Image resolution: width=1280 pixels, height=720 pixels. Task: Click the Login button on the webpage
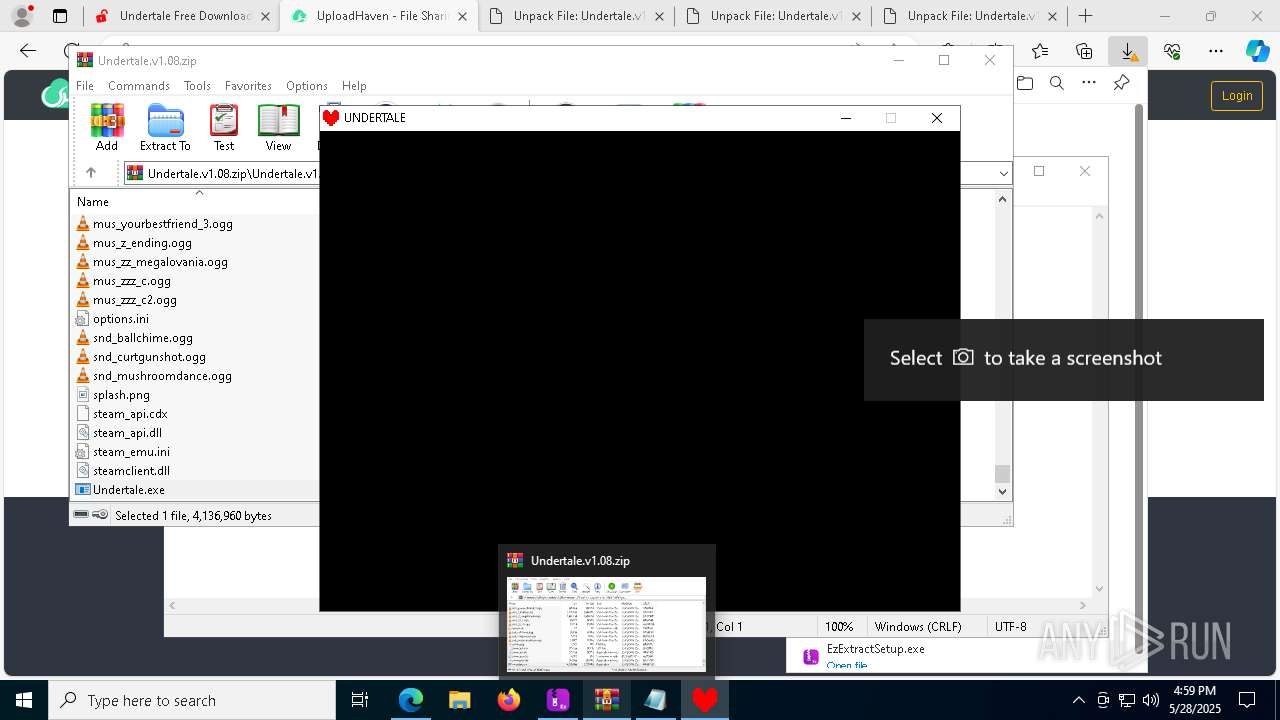click(1237, 96)
